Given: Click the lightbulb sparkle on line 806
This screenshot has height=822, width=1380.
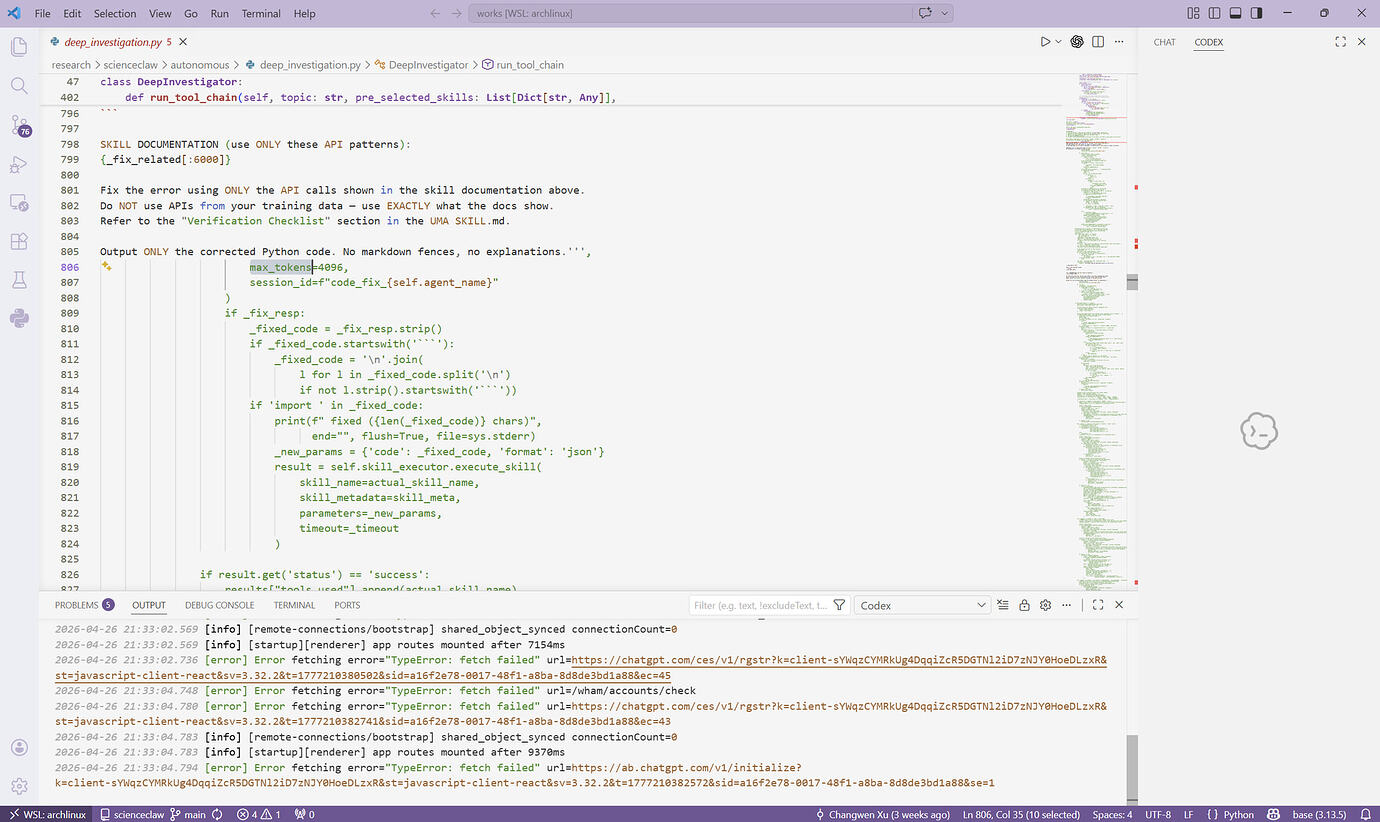Looking at the screenshot, I should [106, 267].
